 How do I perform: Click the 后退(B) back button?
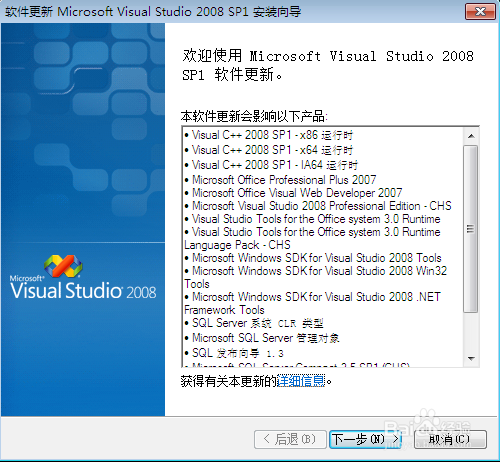290,439
